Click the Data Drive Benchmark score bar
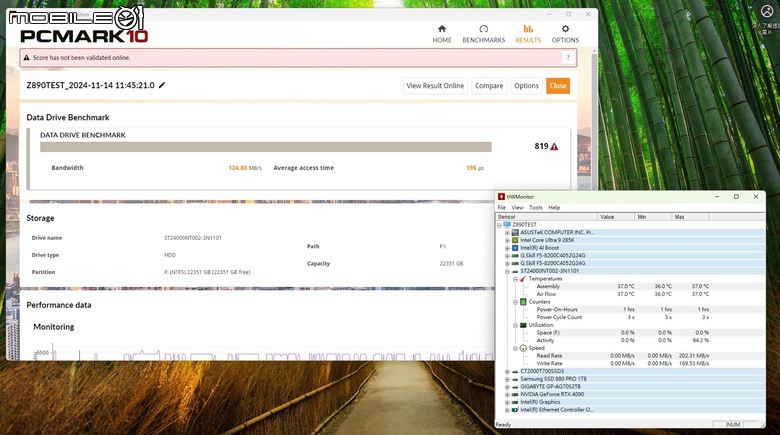This screenshot has height=435, width=780. coord(266,147)
